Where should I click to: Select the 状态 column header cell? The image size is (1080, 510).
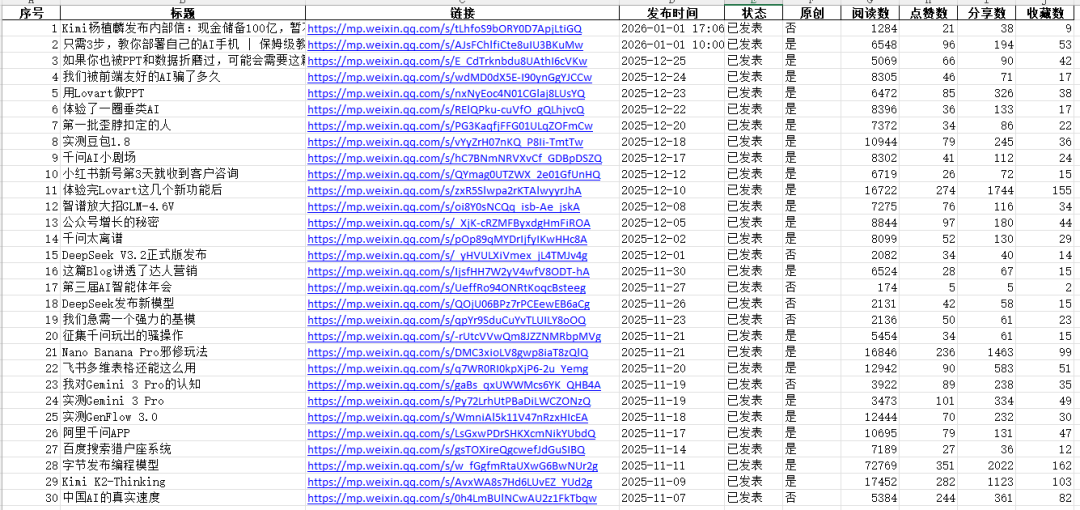(746, 12)
